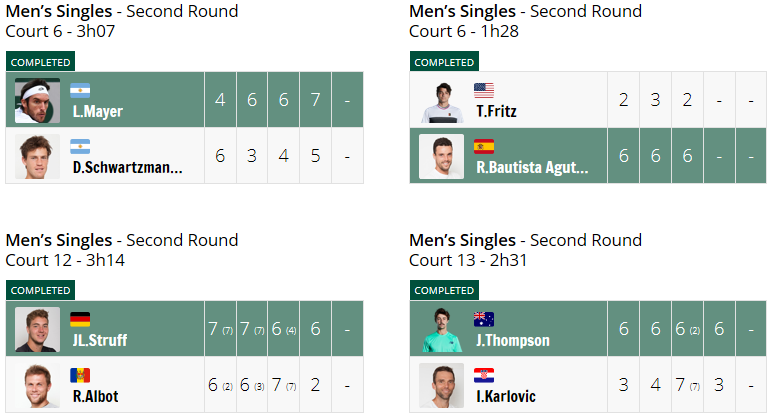Image resolution: width=772 pixels, height=419 pixels.
Task: Open R.Albot player photo
Action: 37,386
